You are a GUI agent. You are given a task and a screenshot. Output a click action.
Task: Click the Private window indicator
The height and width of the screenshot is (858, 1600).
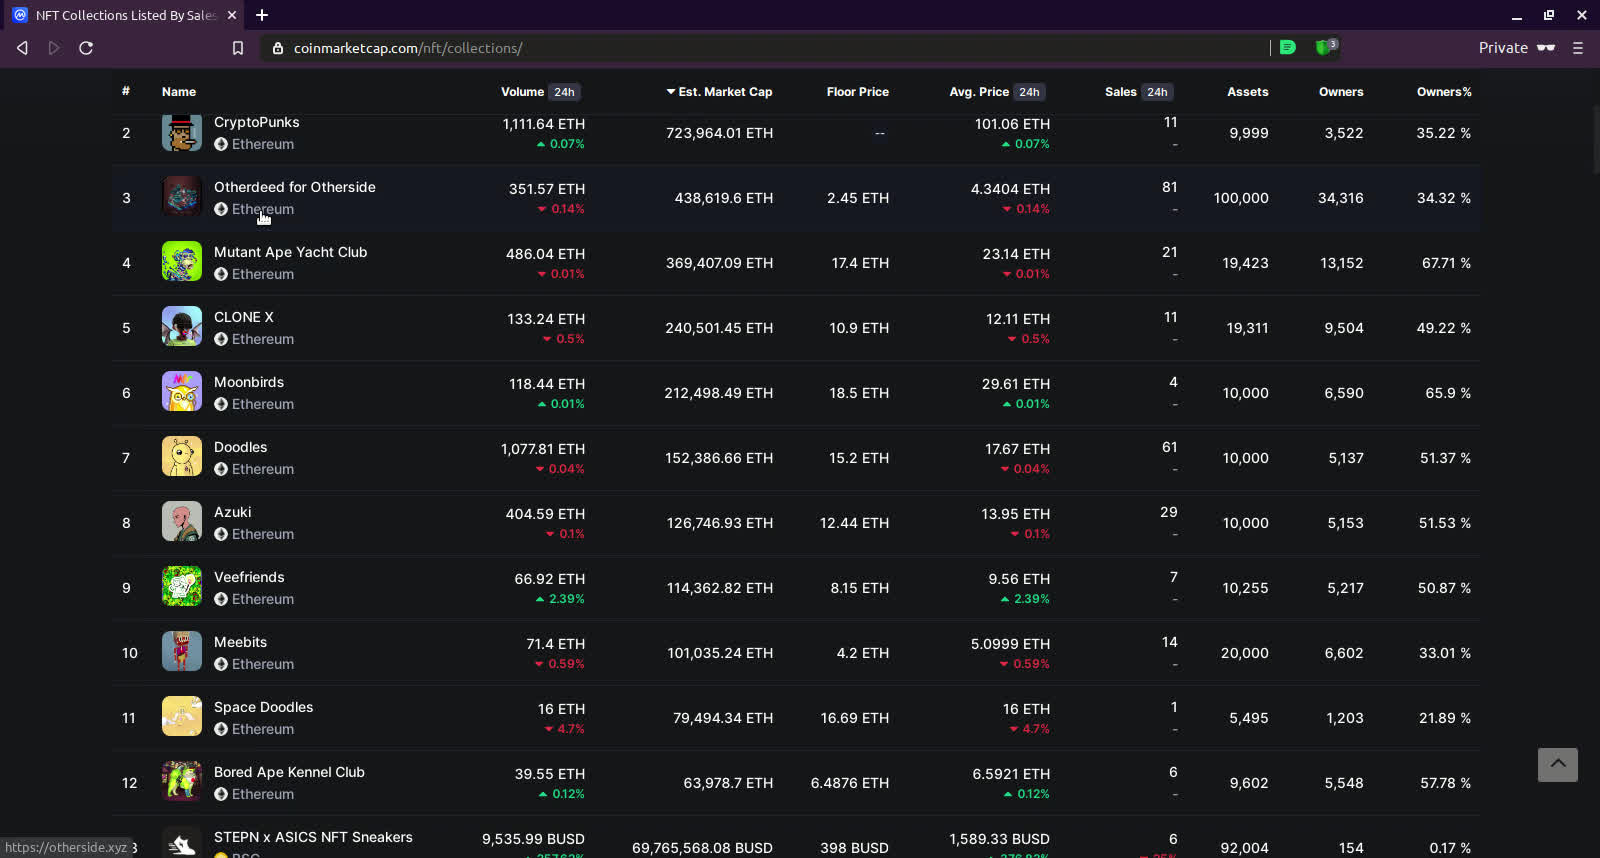1516,48
